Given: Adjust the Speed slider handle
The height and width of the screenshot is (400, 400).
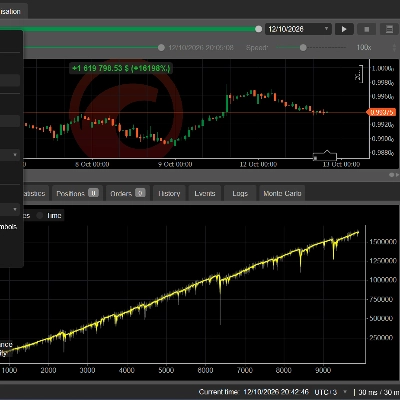Looking at the screenshot, I should click(303, 48).
